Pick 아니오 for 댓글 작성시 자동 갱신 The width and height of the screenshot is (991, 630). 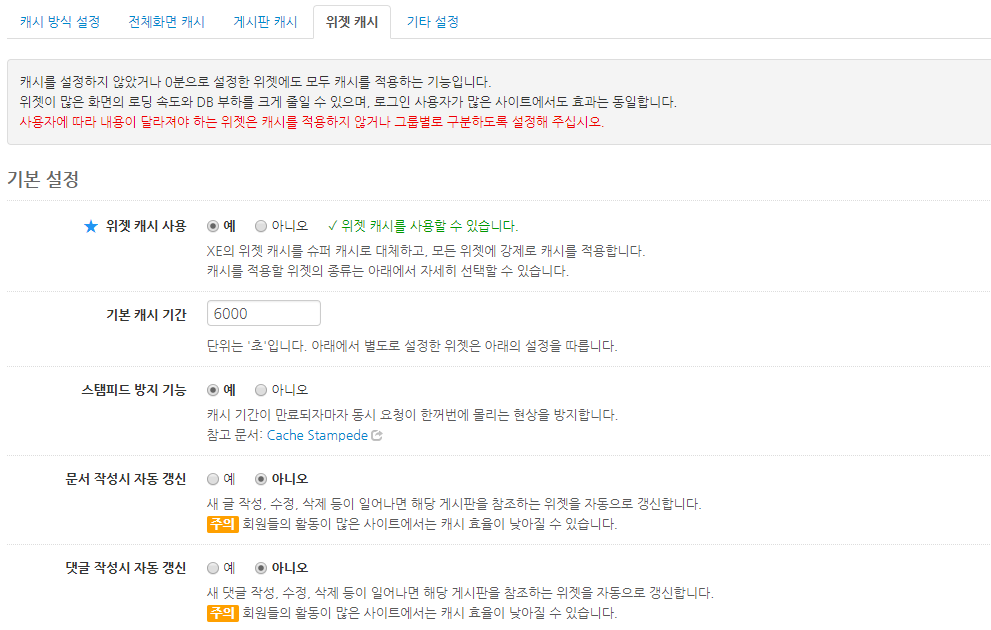pyautogui.click(x=261, y=568)
